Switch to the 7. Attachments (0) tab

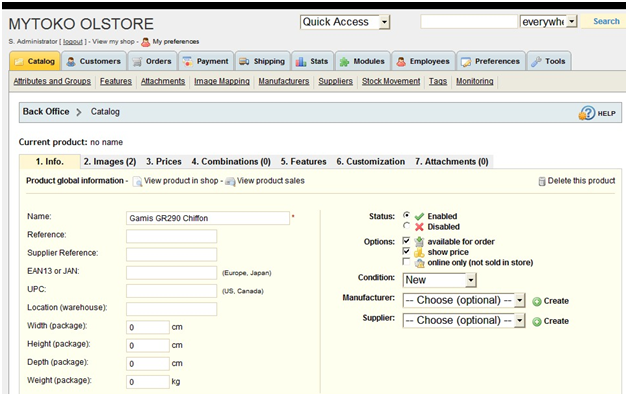pos(451,162)
